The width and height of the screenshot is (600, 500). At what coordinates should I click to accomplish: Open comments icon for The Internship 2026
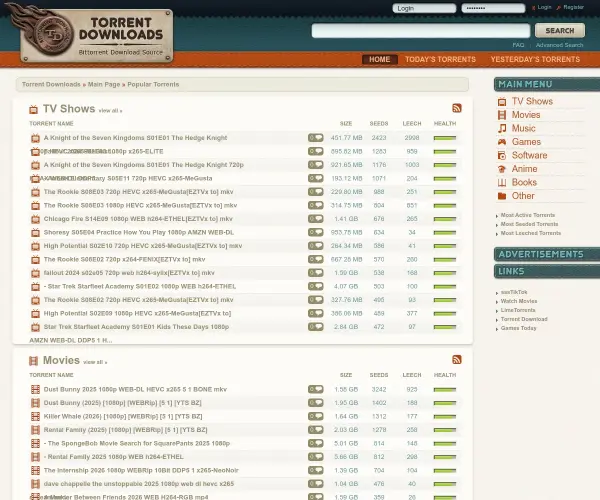click(x=316, y=470)
